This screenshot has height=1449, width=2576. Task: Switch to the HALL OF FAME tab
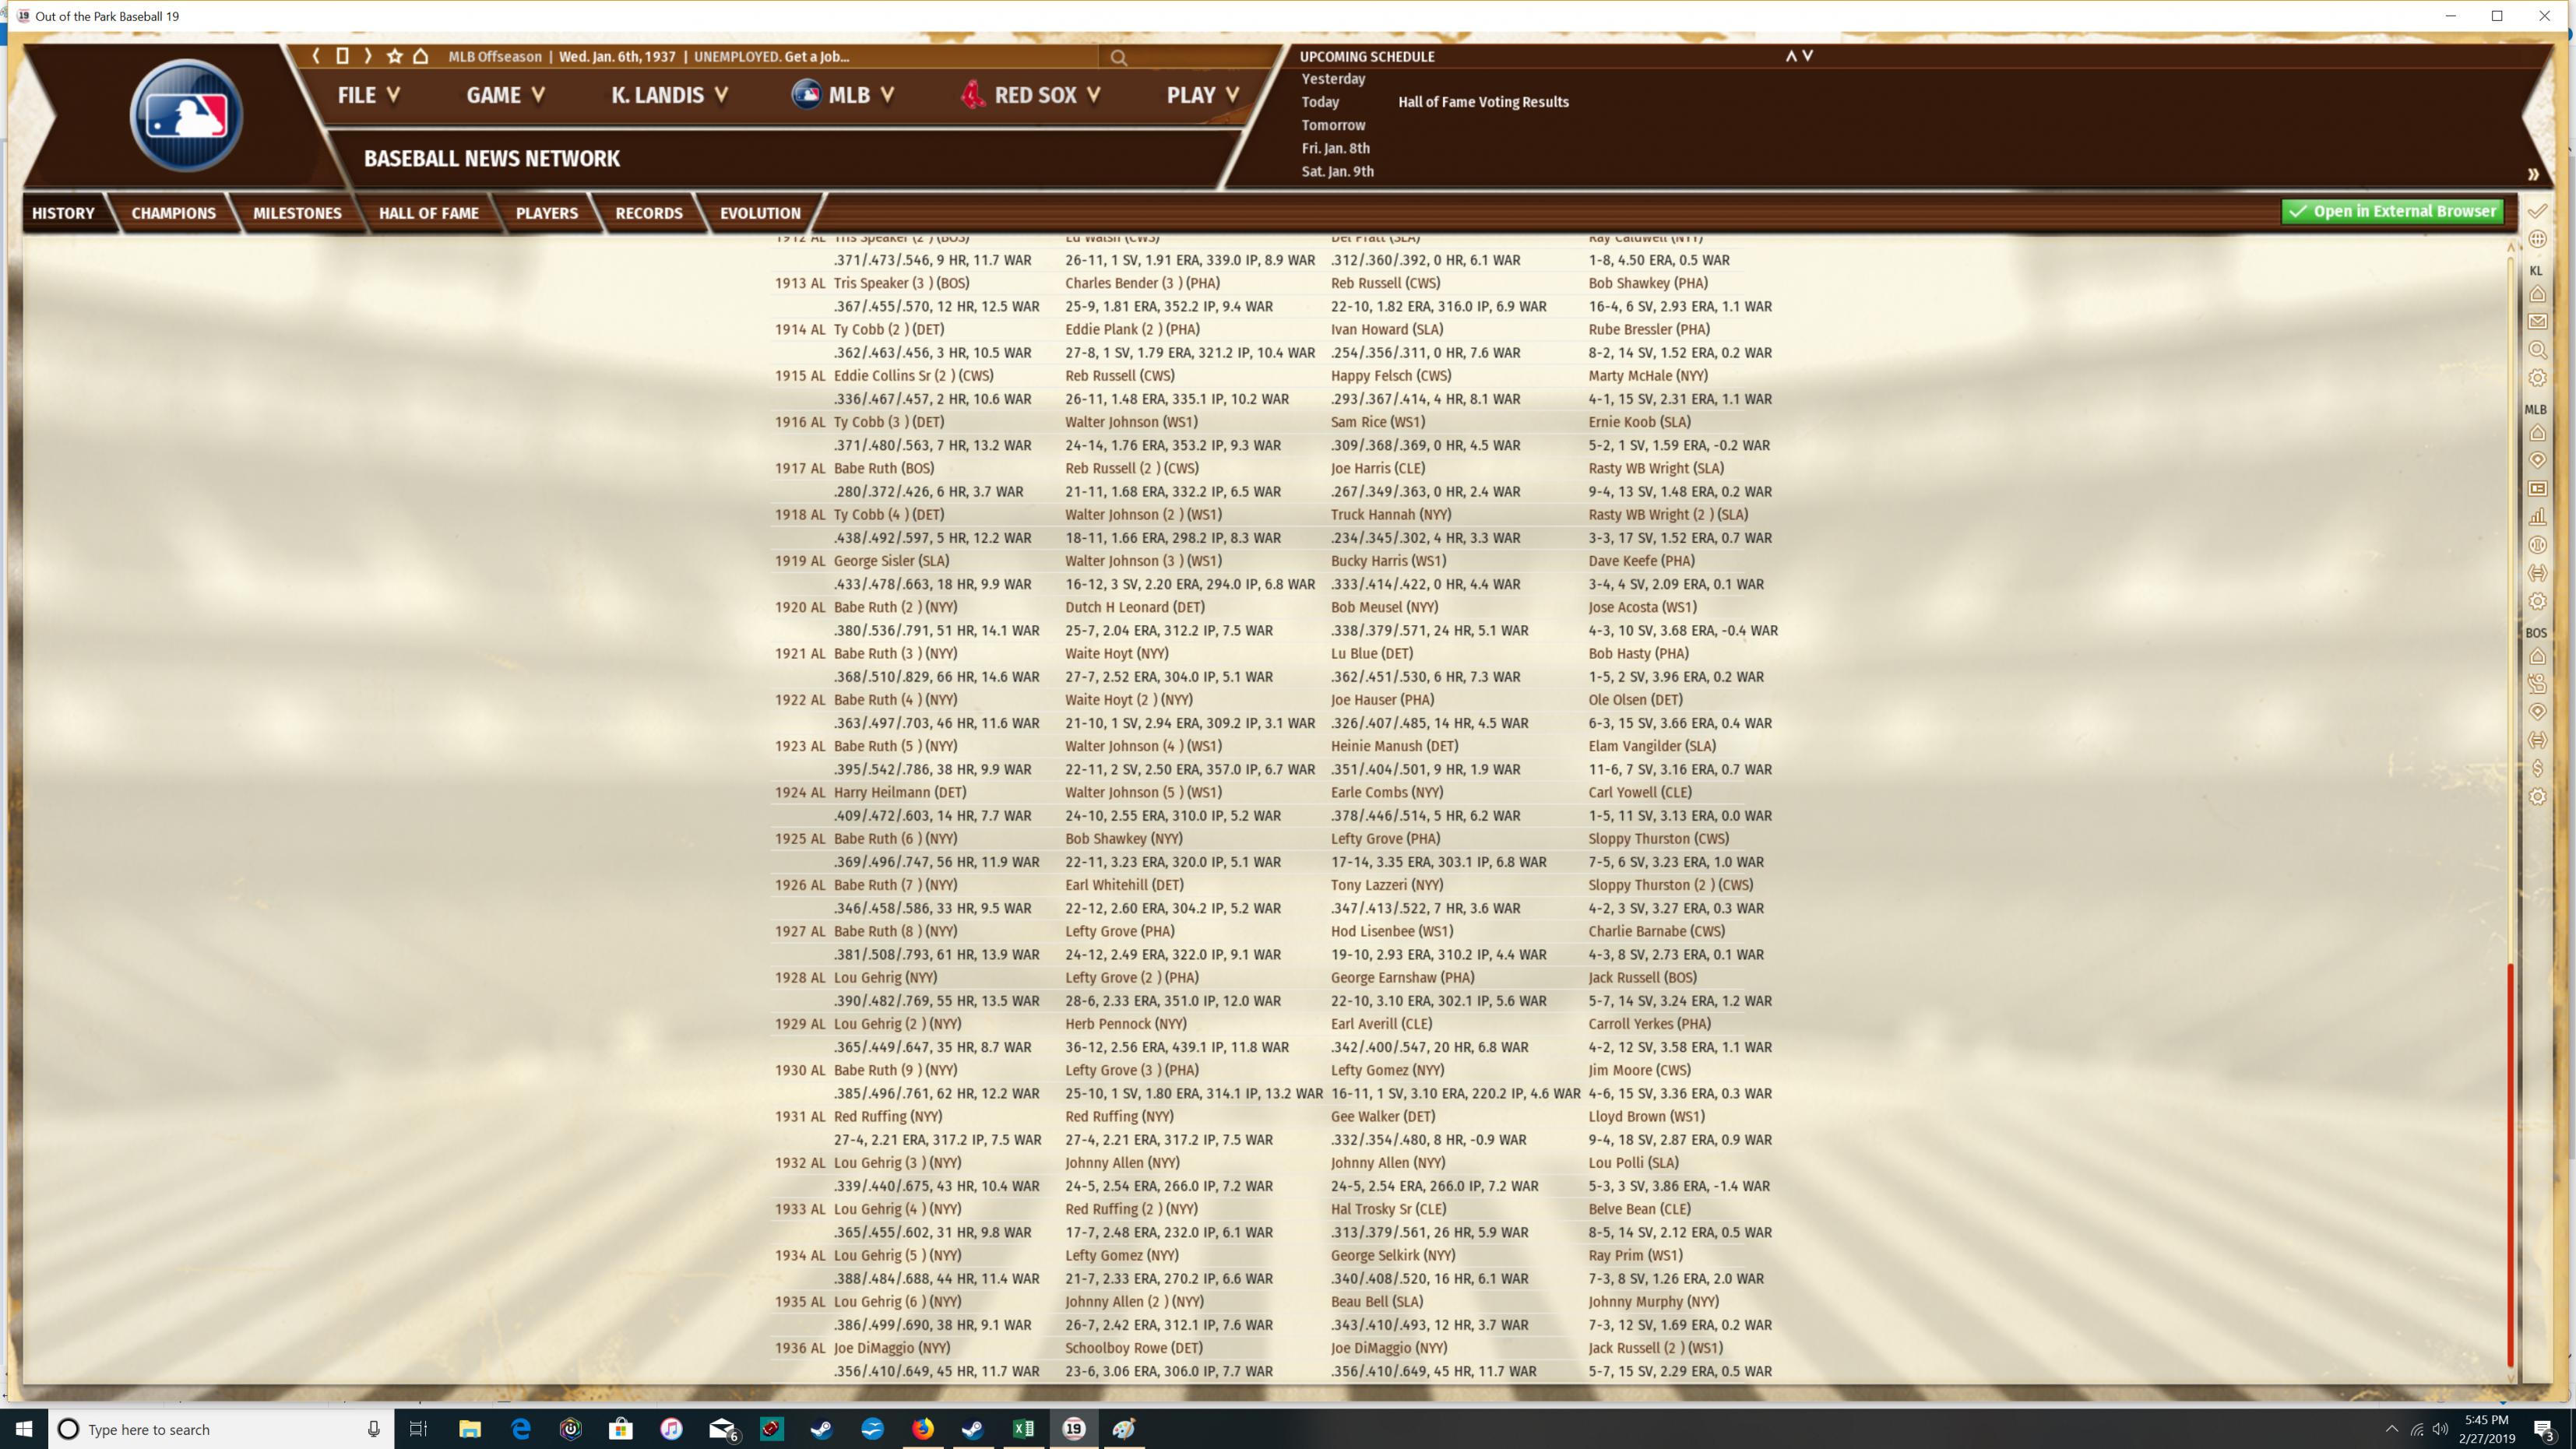click(x=428, y=213)
